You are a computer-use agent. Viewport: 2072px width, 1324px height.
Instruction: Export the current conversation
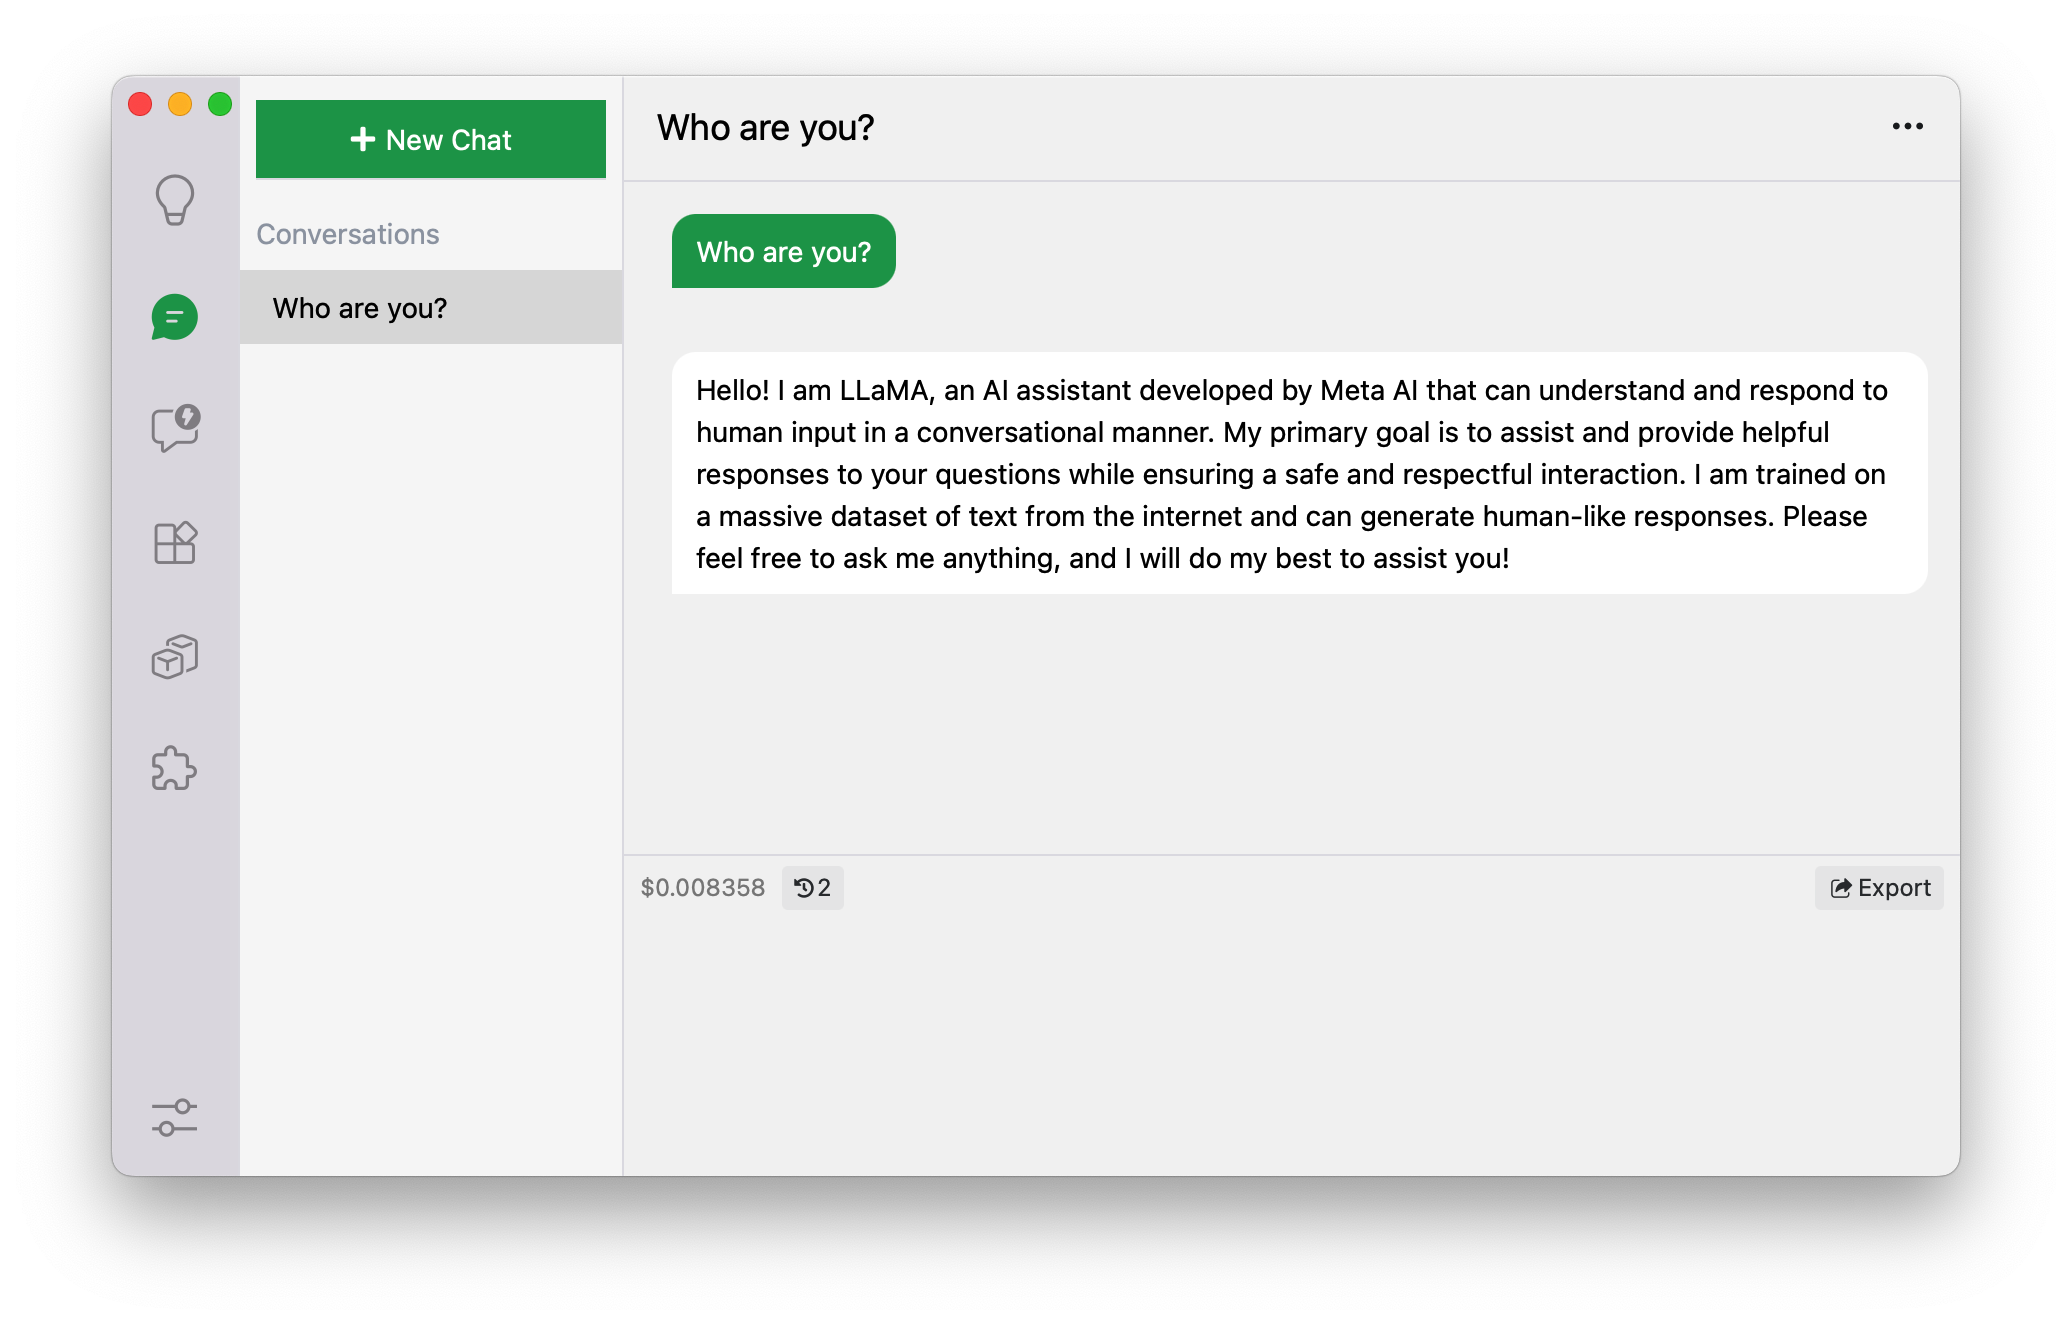(x=1879, y=888)
